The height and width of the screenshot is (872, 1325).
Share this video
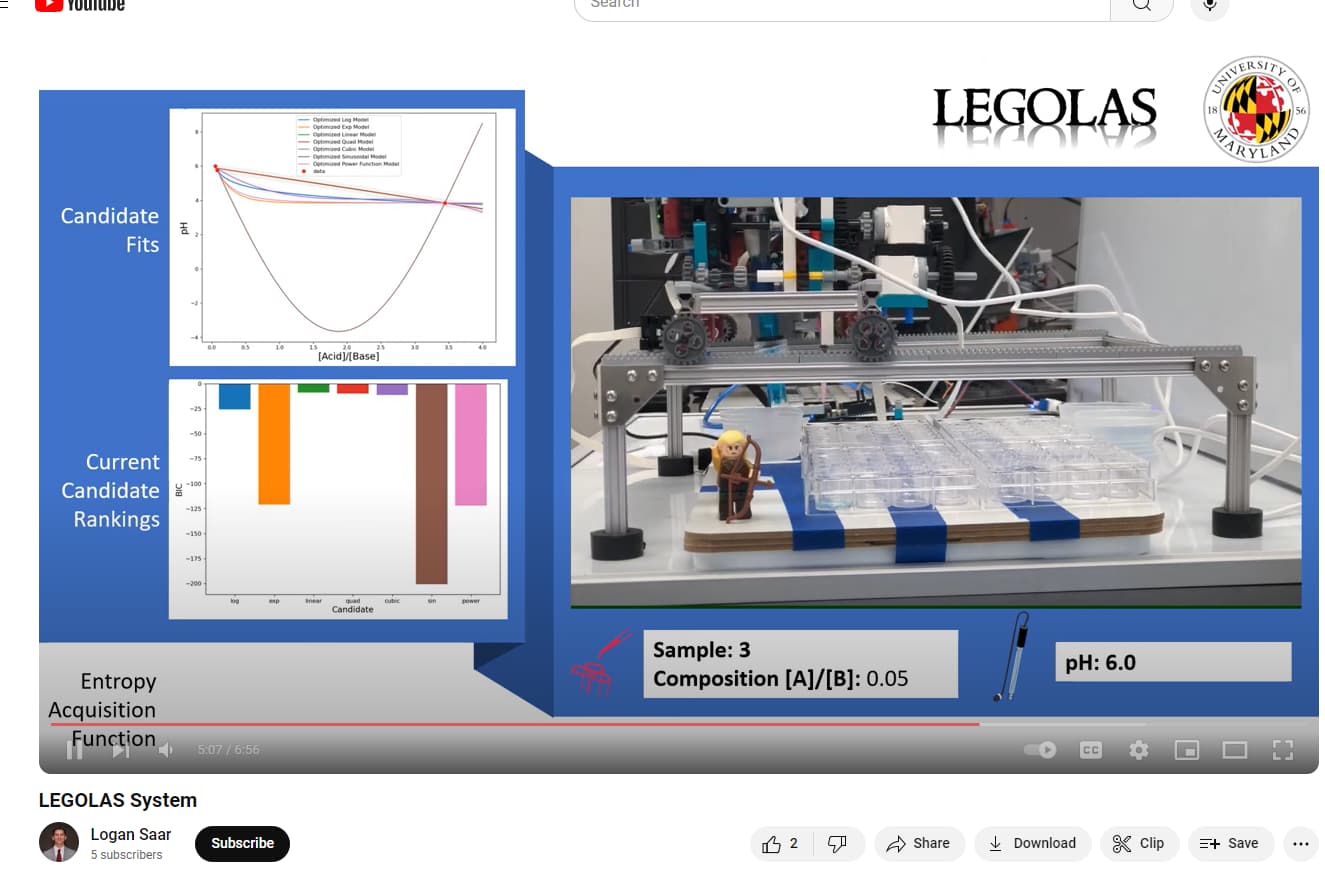(919, 843)
